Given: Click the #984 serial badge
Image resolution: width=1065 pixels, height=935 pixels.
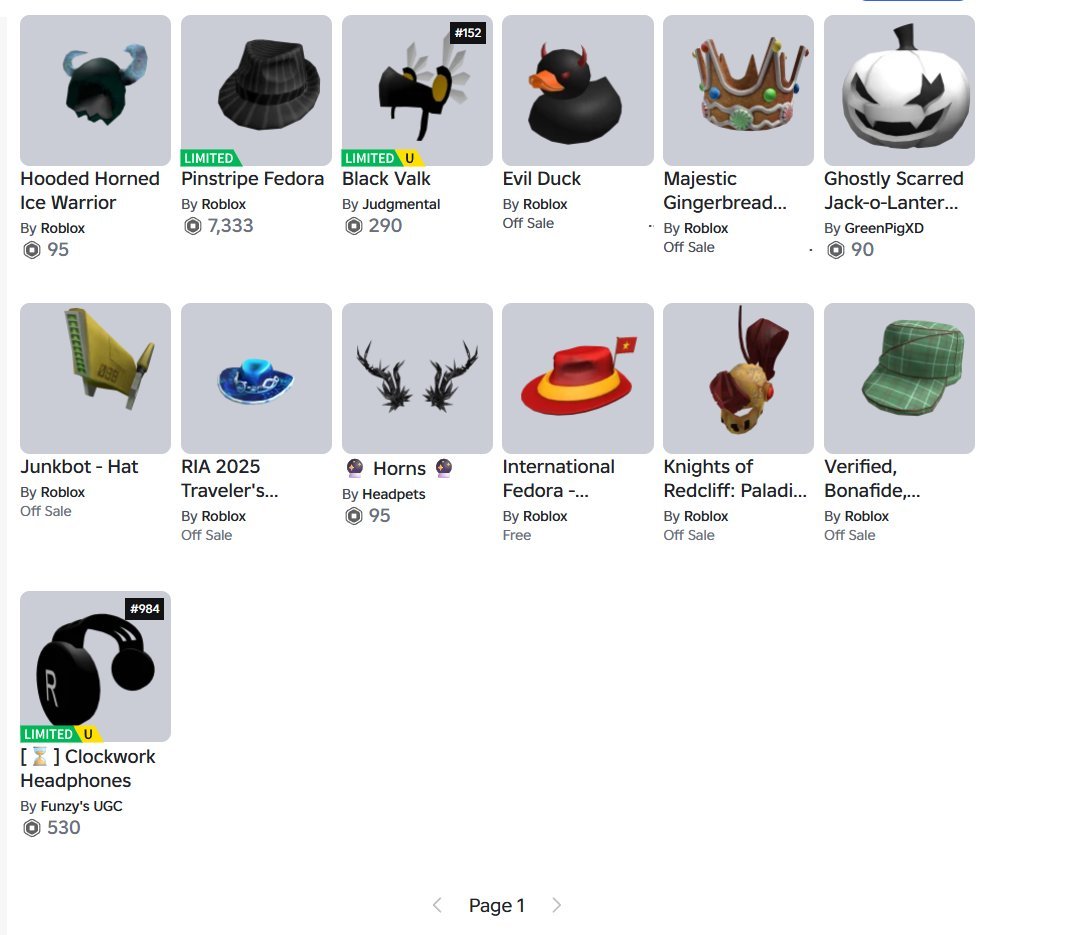Looking at the screenshot, I should pyautogui.click(x=145, y=608).
